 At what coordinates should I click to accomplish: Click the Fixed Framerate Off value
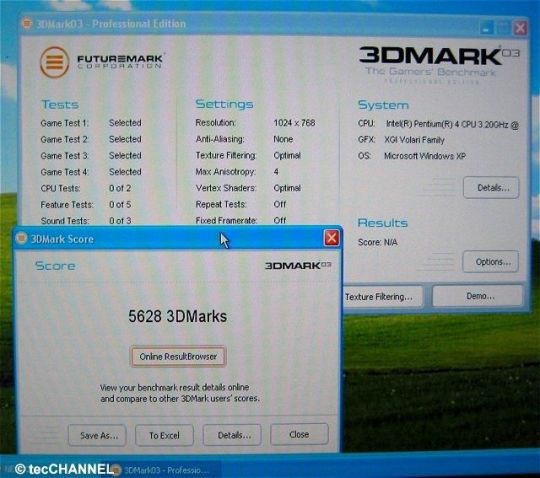click(280, 220)
